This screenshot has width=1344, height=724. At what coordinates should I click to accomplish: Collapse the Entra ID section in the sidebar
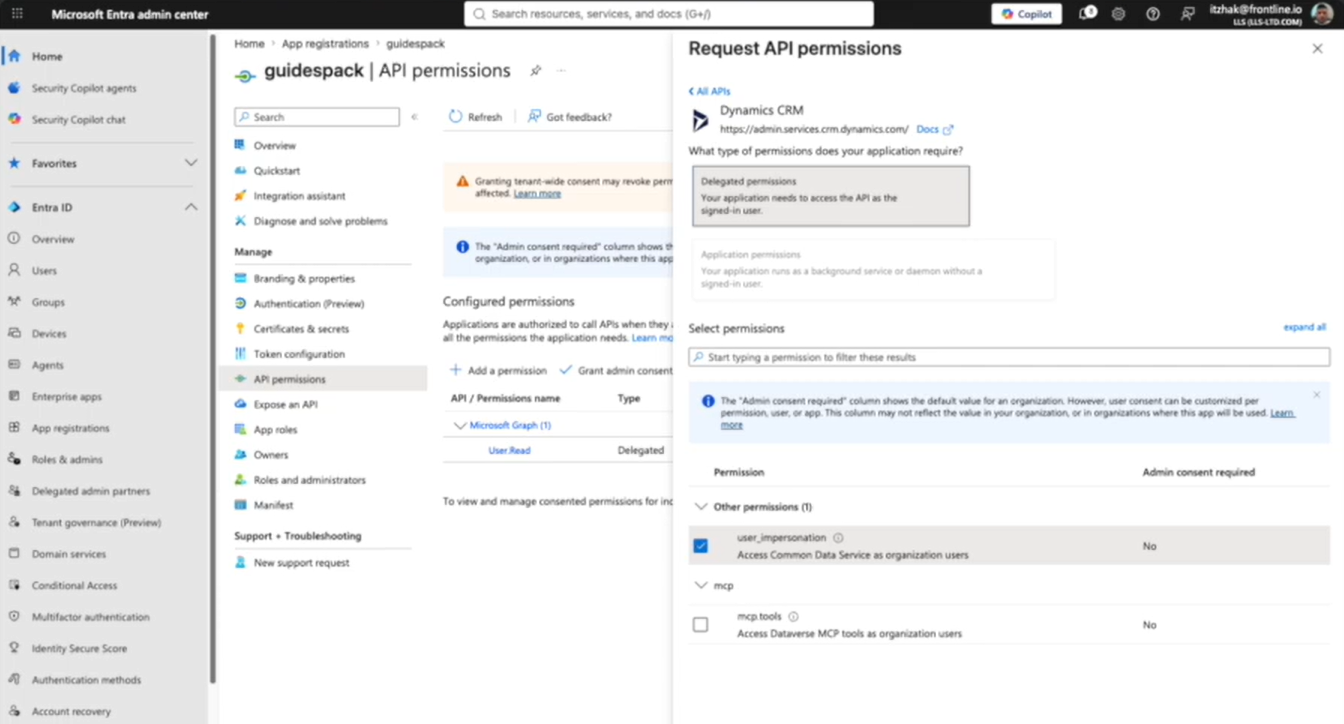pos(190,207)
